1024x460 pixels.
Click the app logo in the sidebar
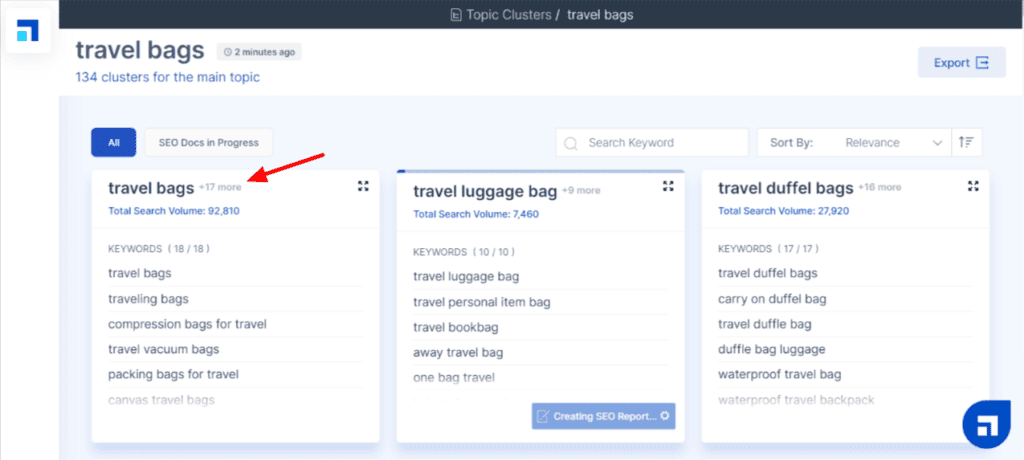pyautogui.click(x=28, y=29)
